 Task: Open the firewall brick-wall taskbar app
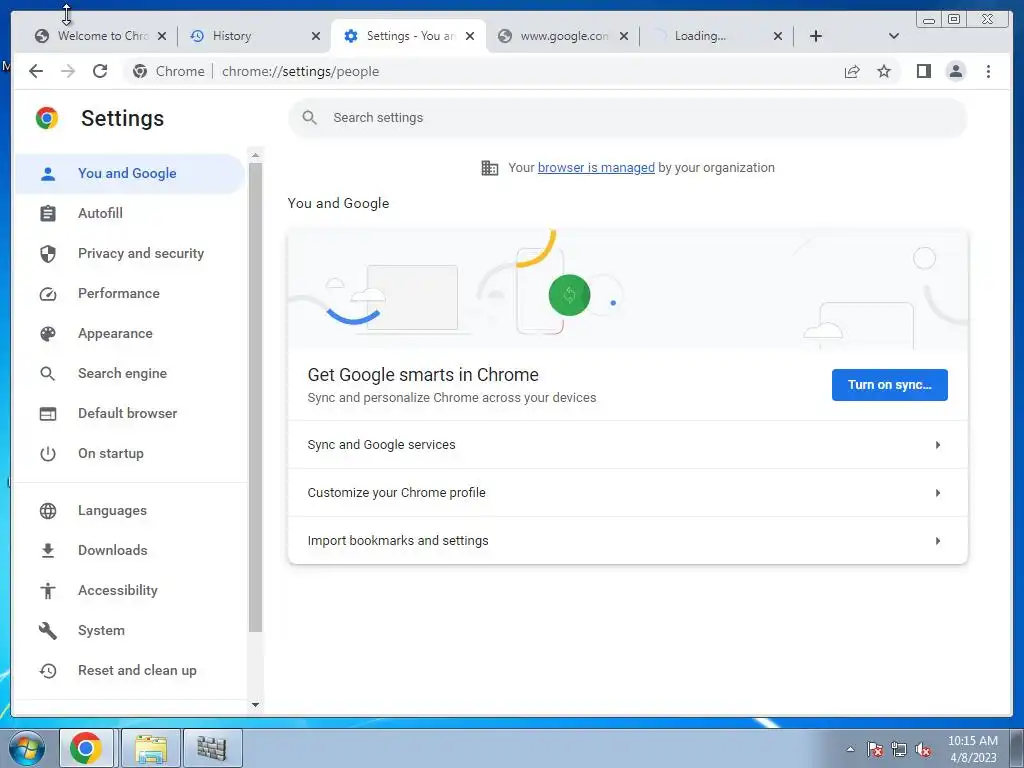click(x=212, y=748)
